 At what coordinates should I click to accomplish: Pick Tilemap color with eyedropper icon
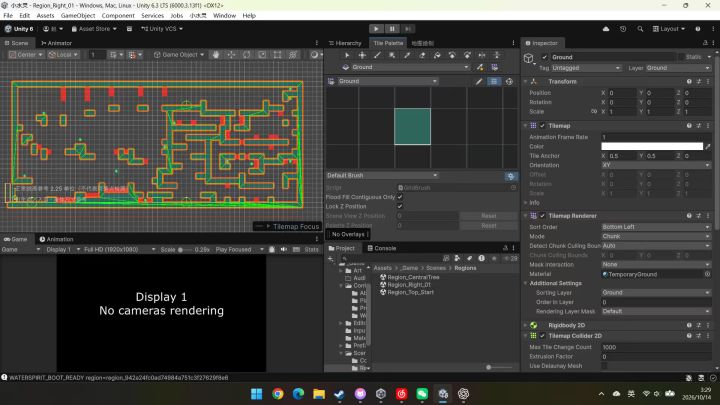point(708,146)
